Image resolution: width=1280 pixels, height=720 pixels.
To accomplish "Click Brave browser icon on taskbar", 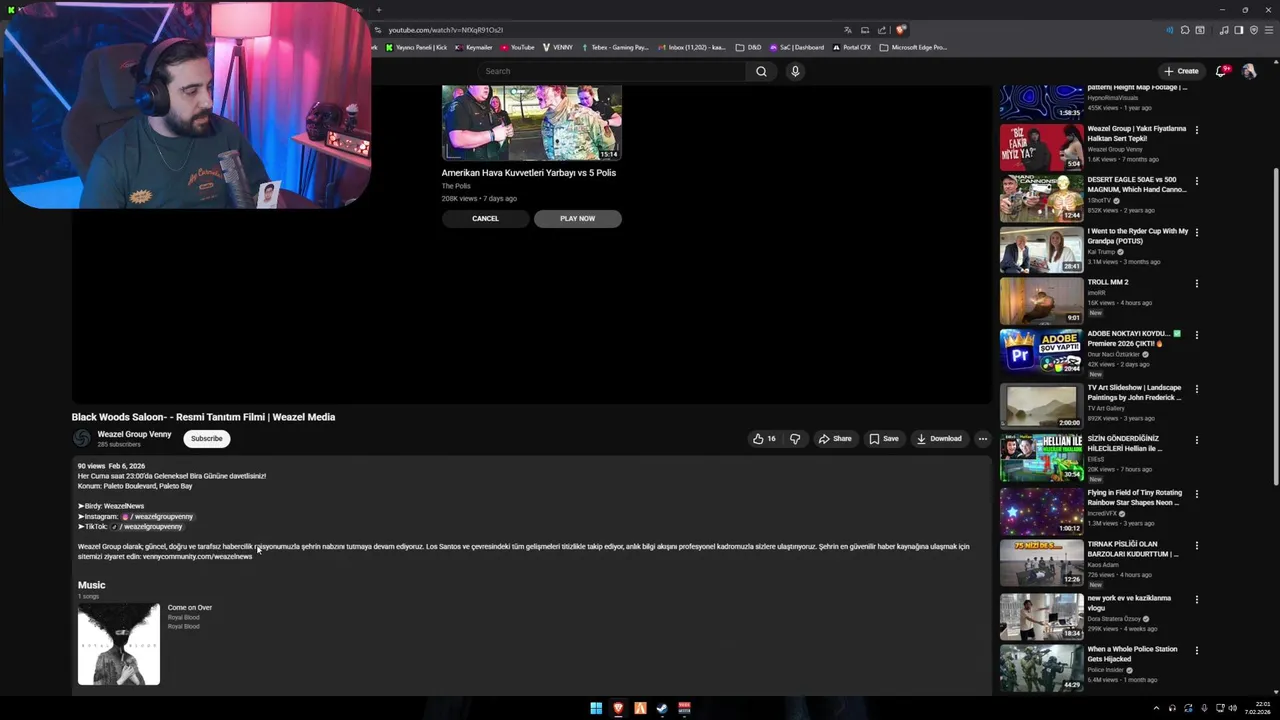I will pos(618,708).
